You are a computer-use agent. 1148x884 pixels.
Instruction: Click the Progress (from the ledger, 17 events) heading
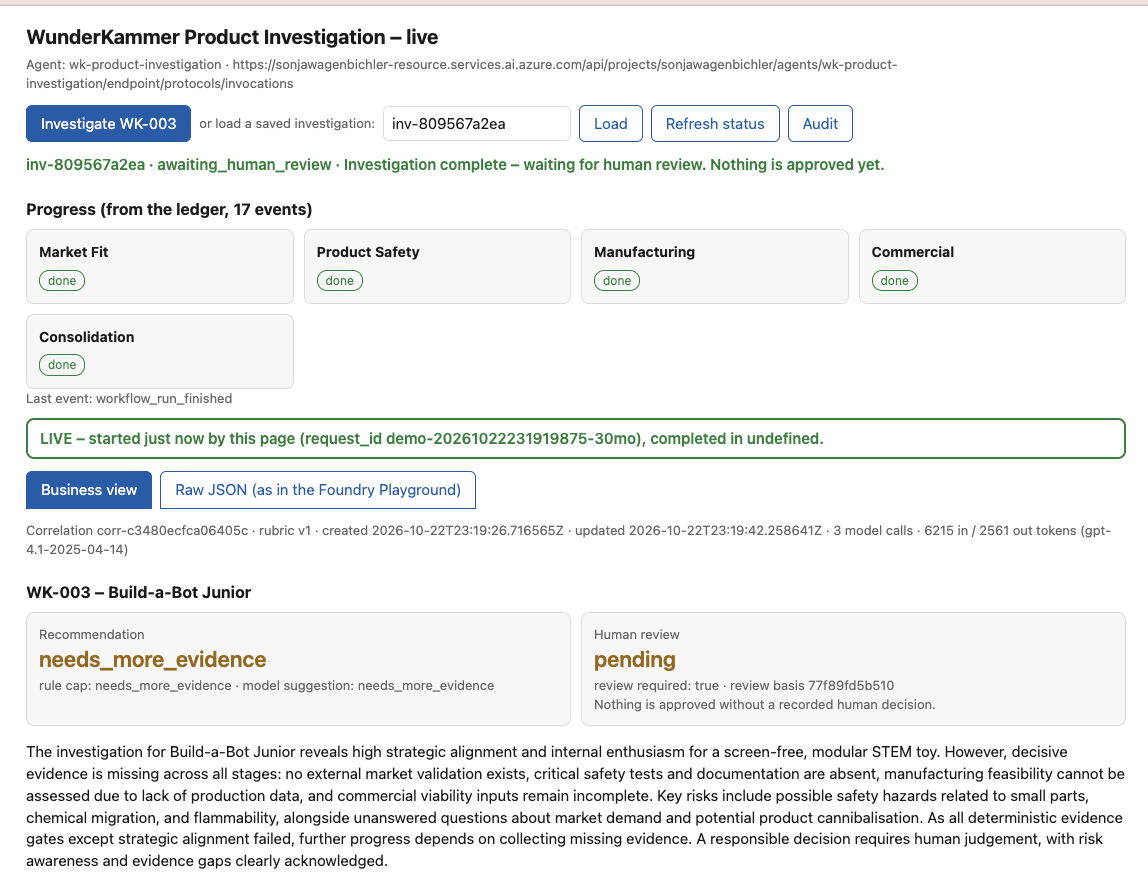169,209
